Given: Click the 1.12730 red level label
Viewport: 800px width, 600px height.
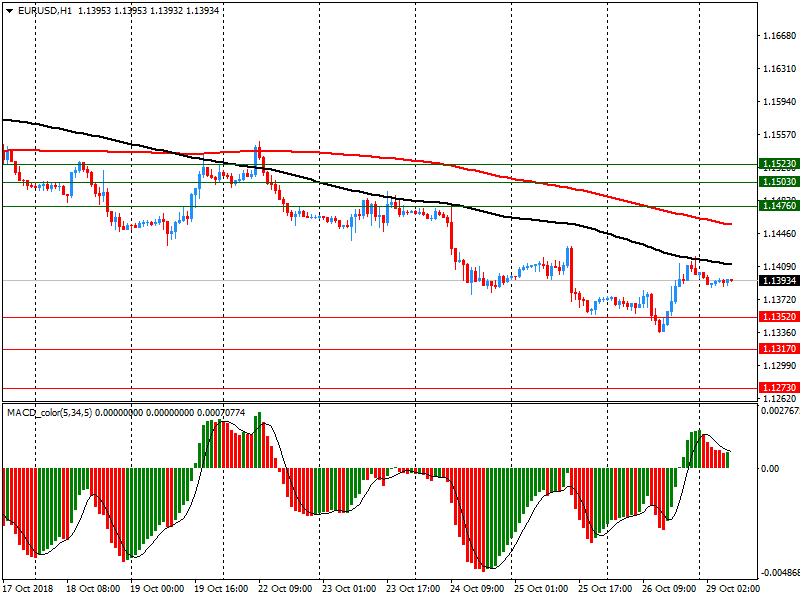Looking at the screenshot, I should click(779, 388).
